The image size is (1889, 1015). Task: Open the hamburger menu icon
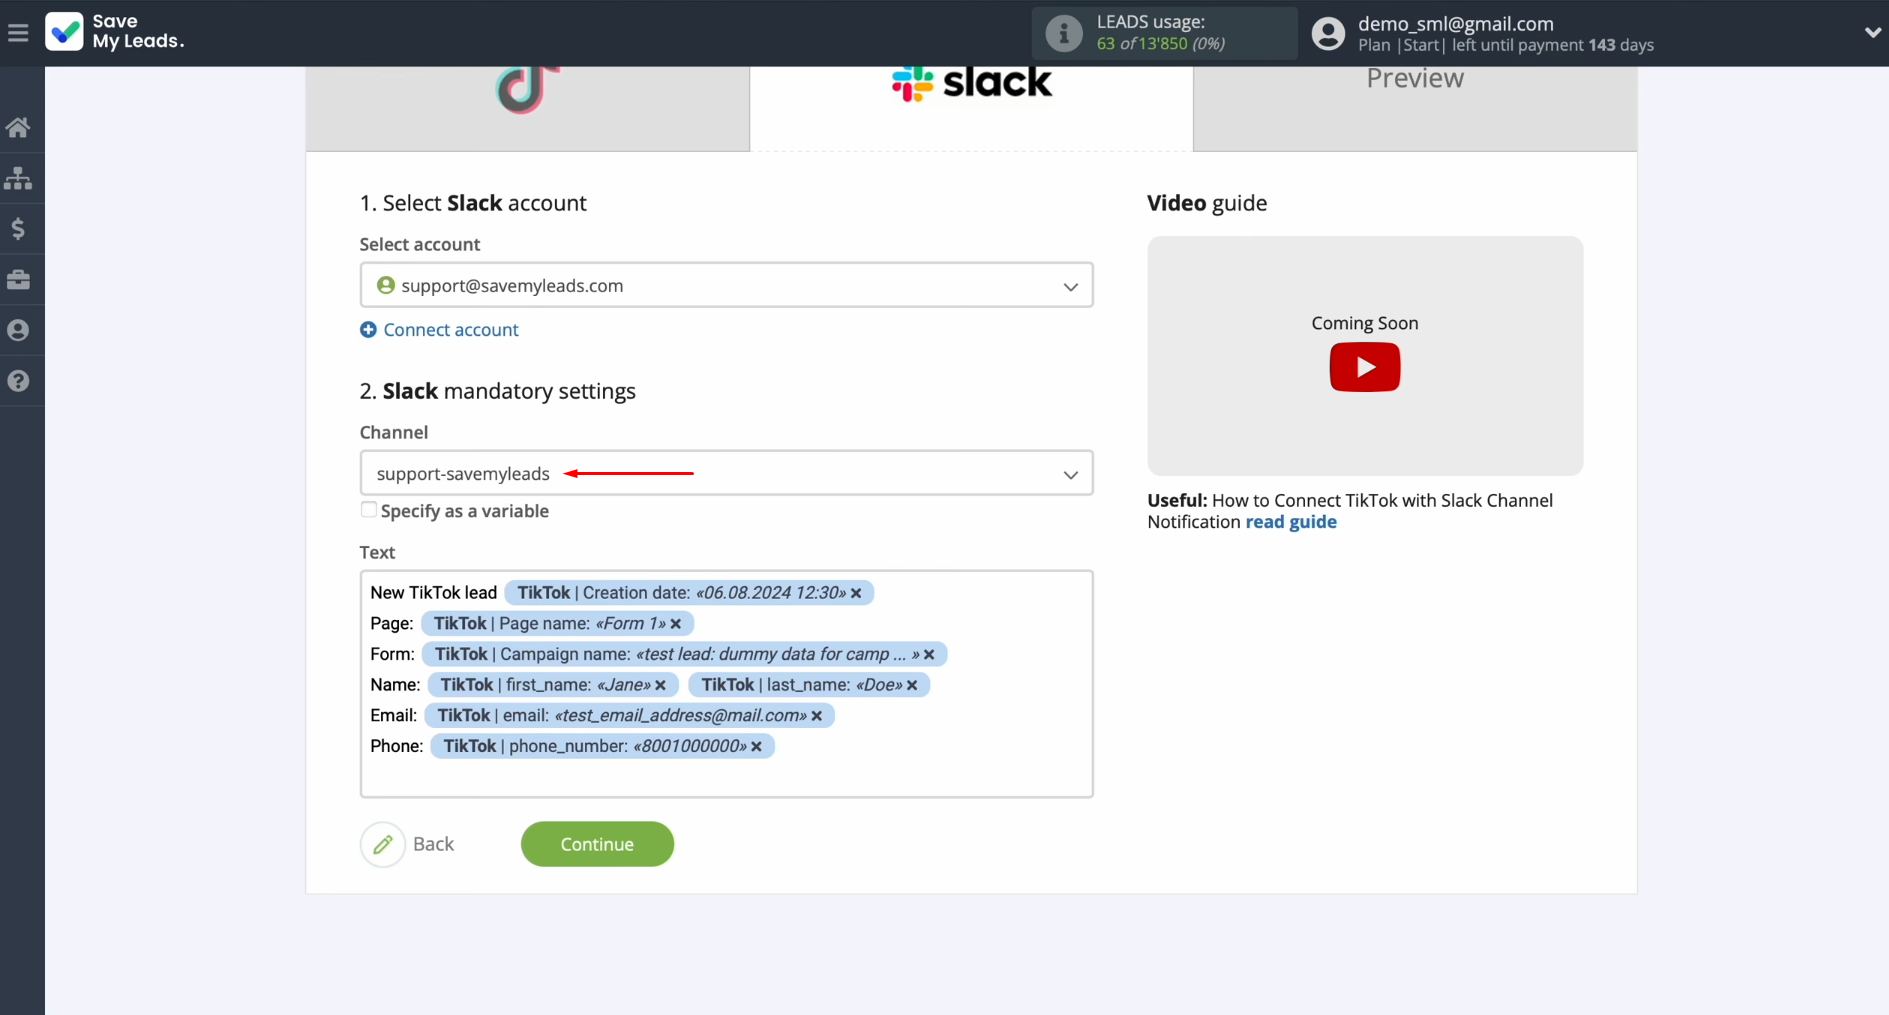pyautogui.click(x=18, y=33)
